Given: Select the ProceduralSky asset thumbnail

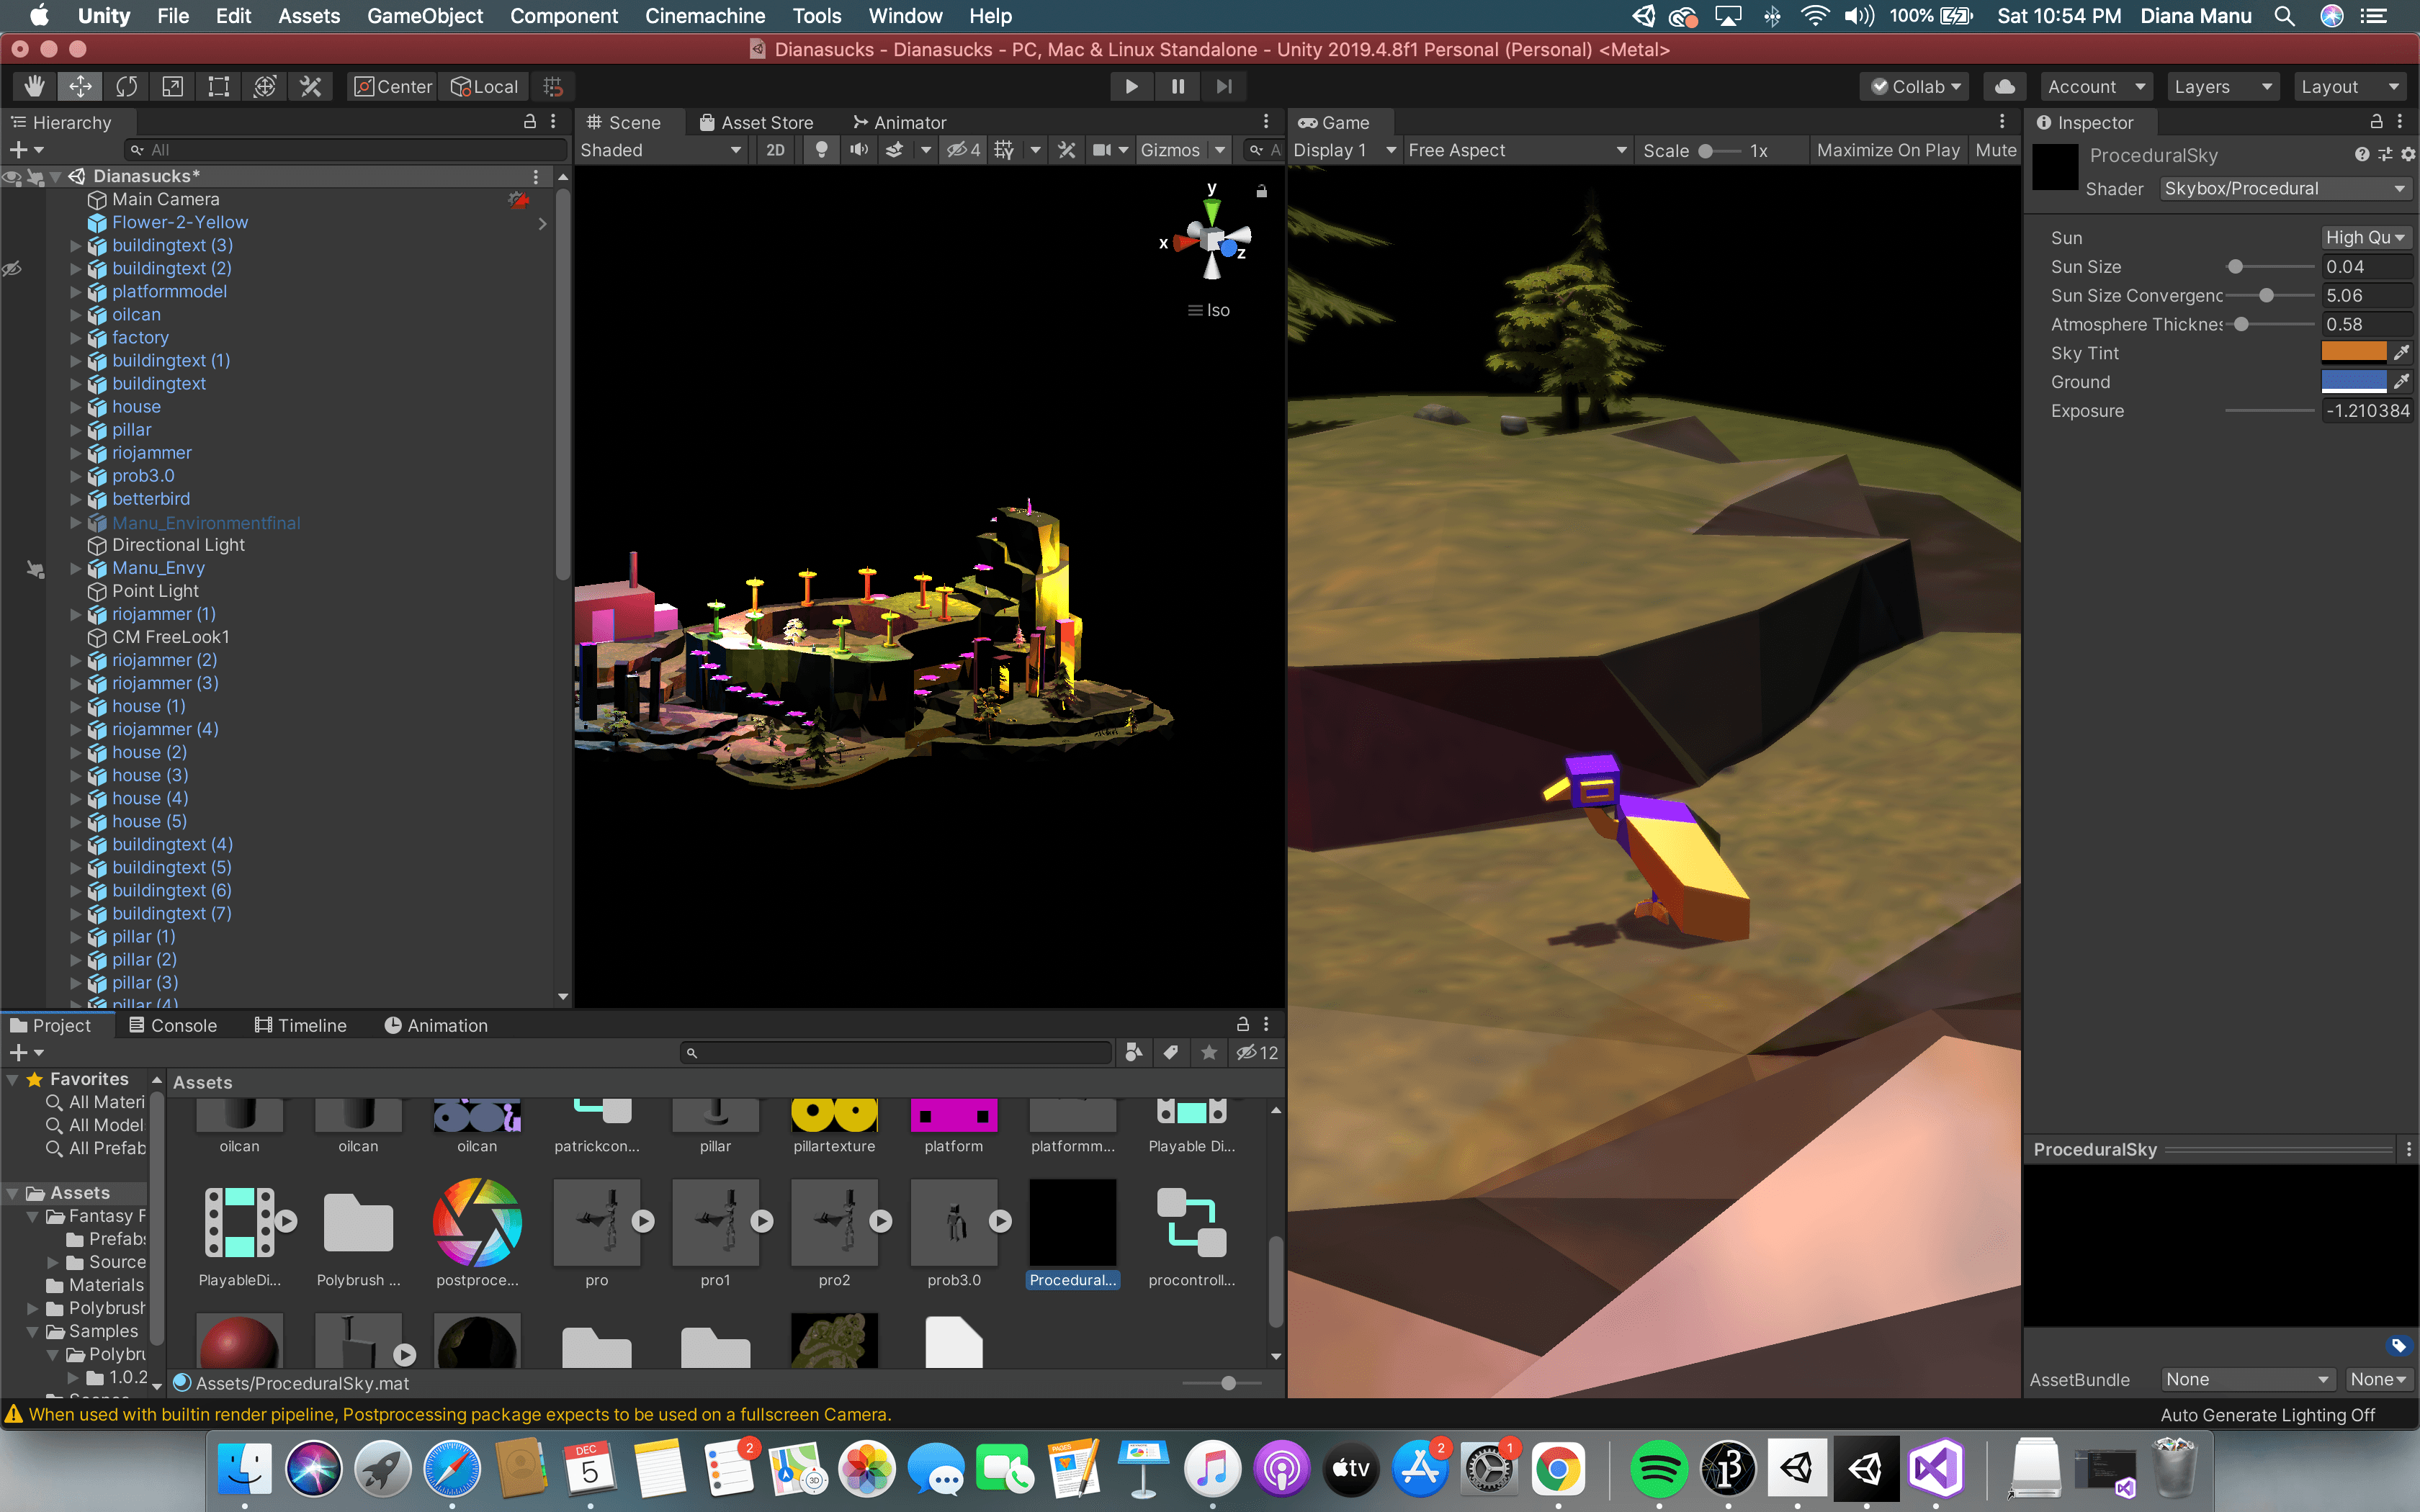Looking at the screenshot, I should 1072,1222.
